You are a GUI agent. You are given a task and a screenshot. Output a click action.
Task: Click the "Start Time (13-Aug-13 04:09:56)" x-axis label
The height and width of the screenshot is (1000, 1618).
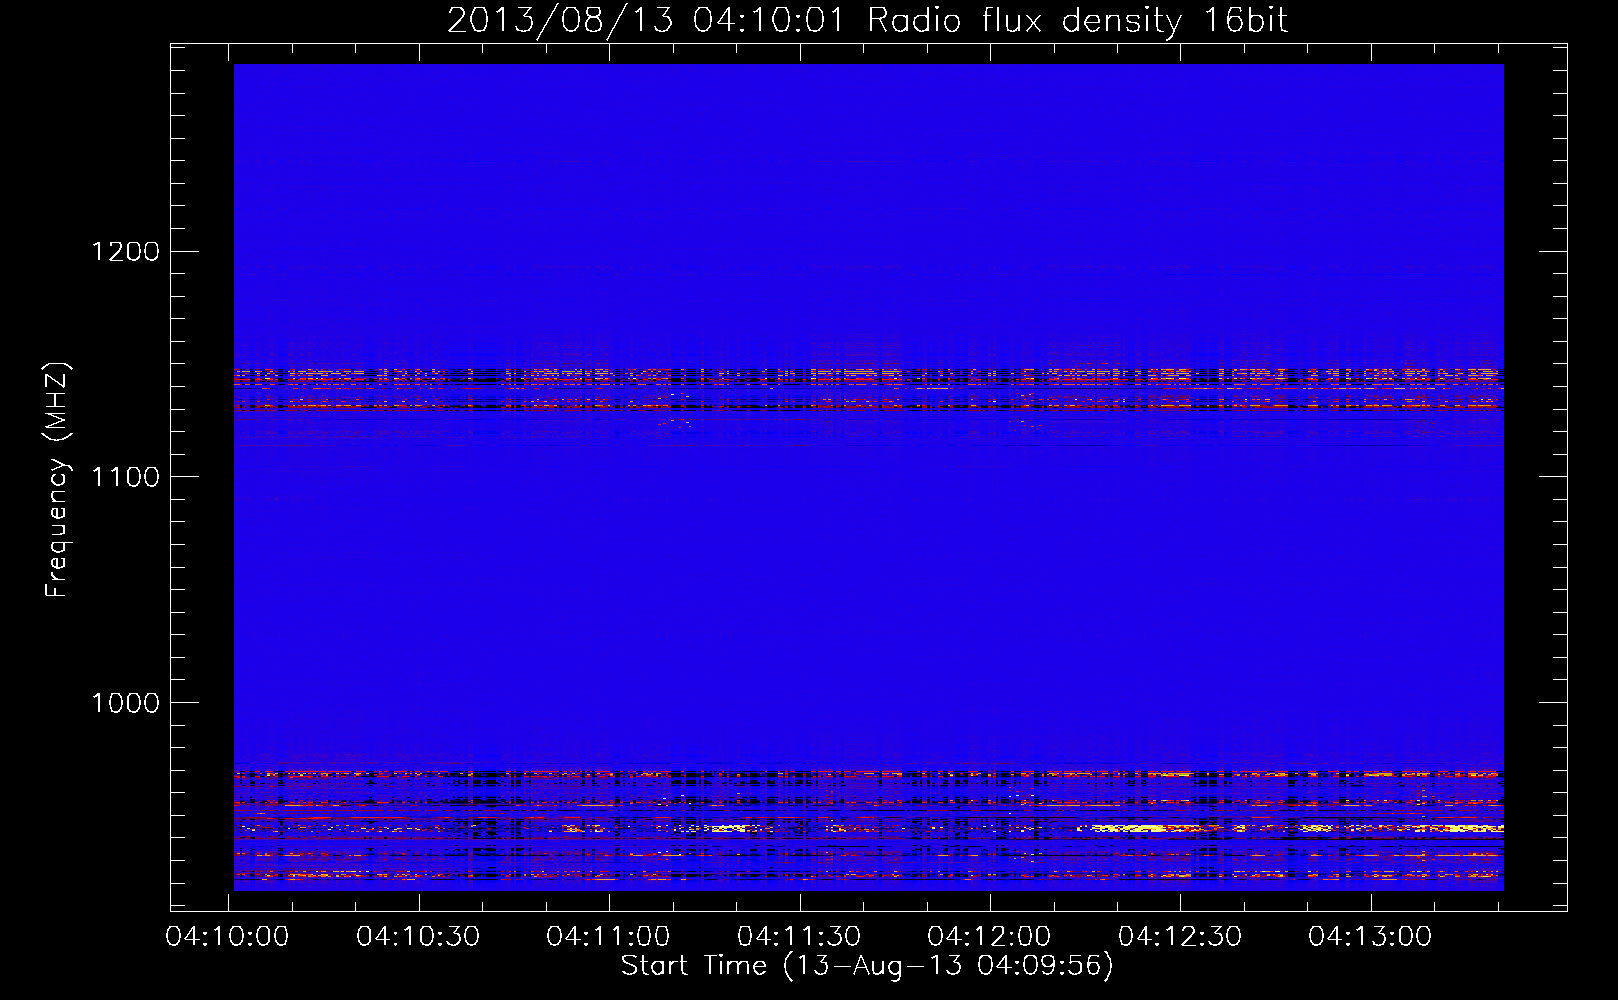click(x=867, y=966)
